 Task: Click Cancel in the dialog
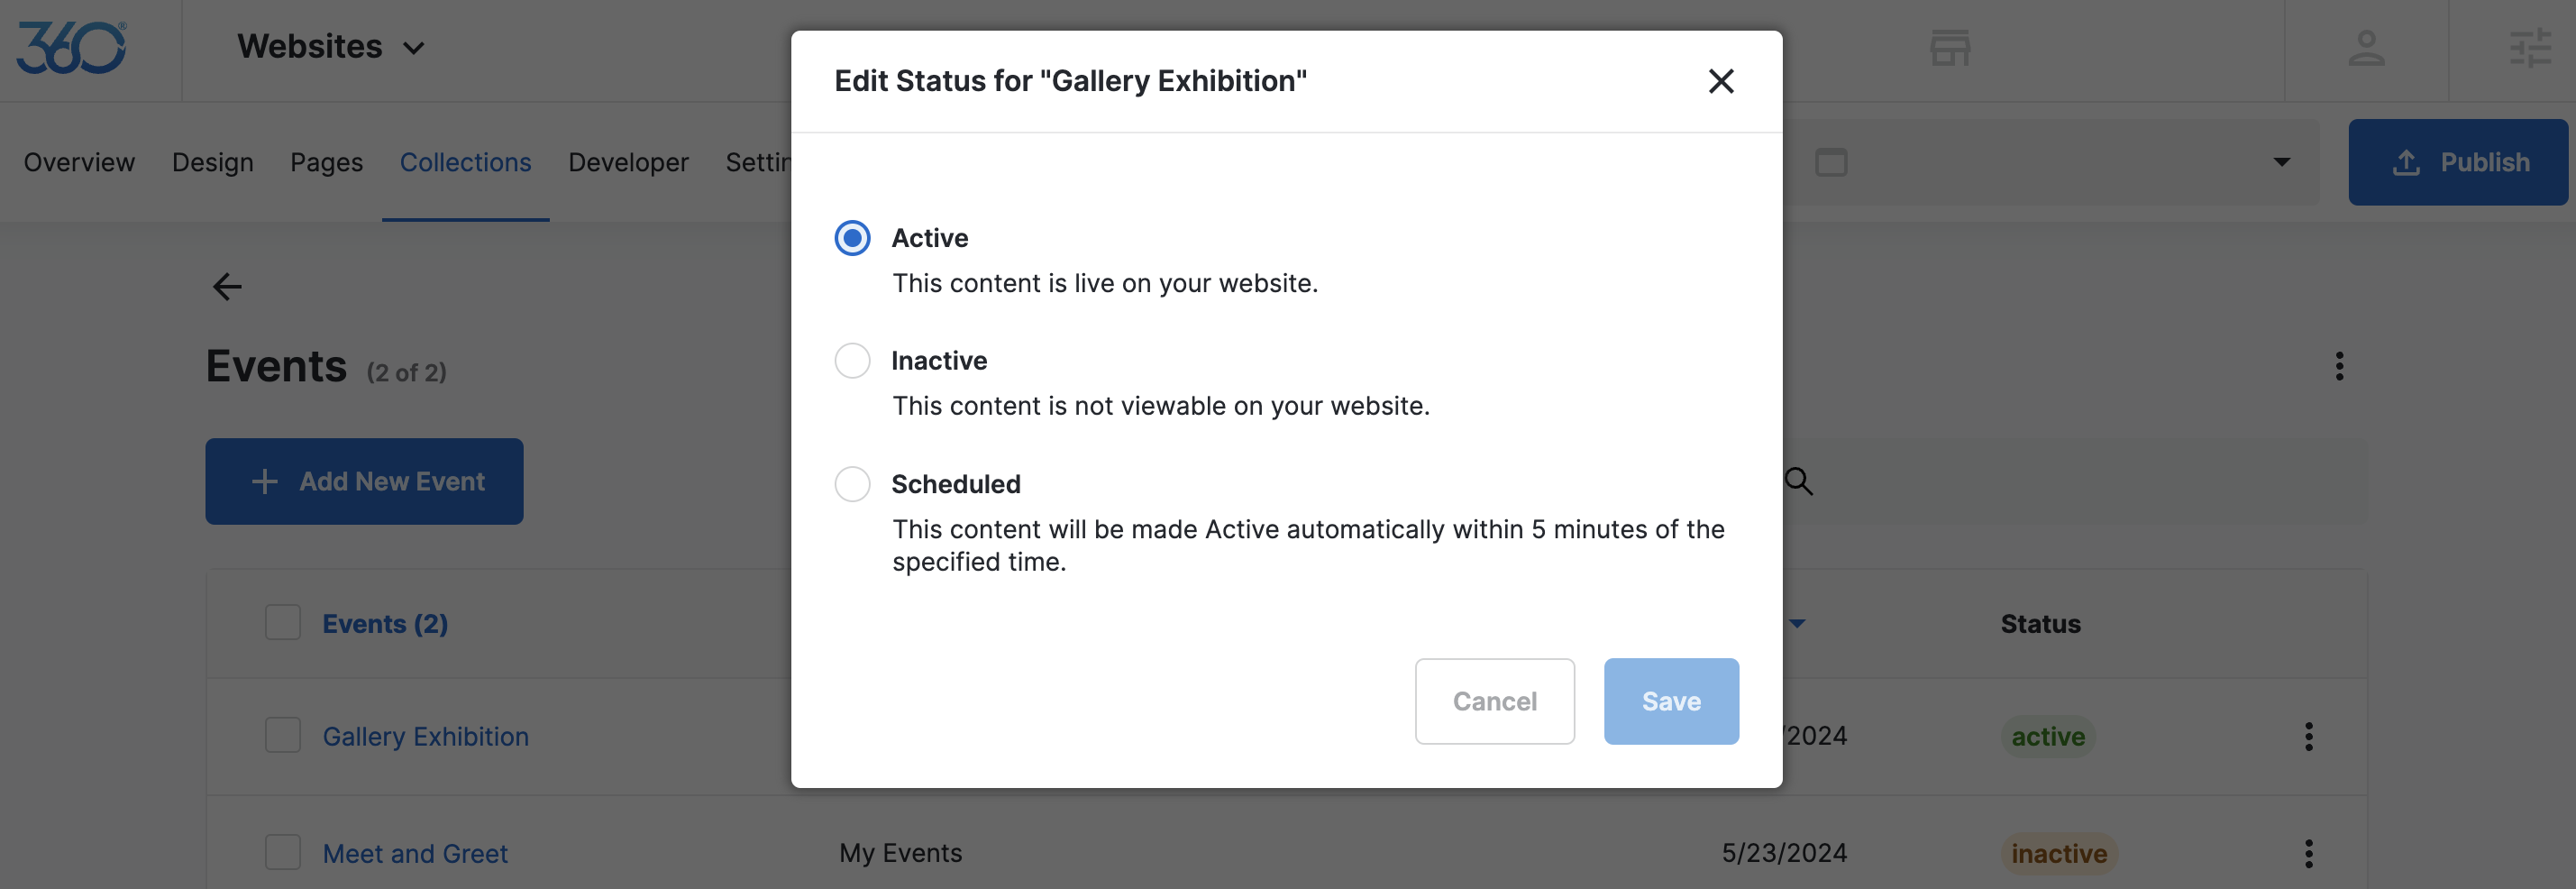point(1494,701)
